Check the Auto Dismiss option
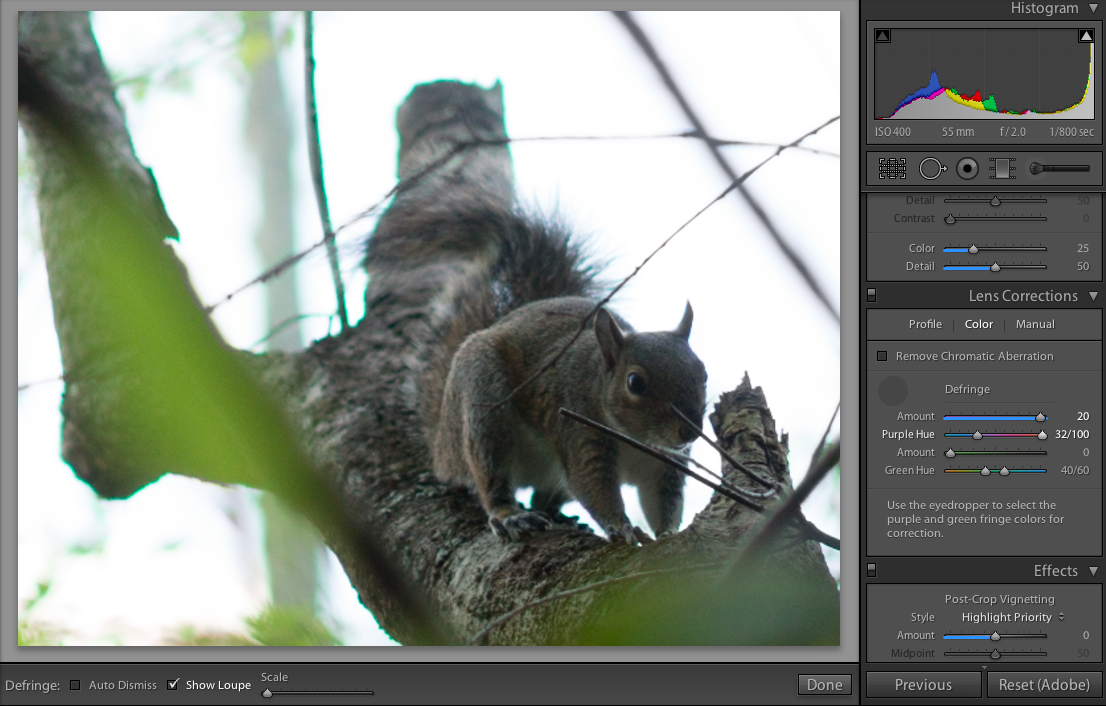The image size is (1106, 706). pyautogui.click(x=75, y=685)
